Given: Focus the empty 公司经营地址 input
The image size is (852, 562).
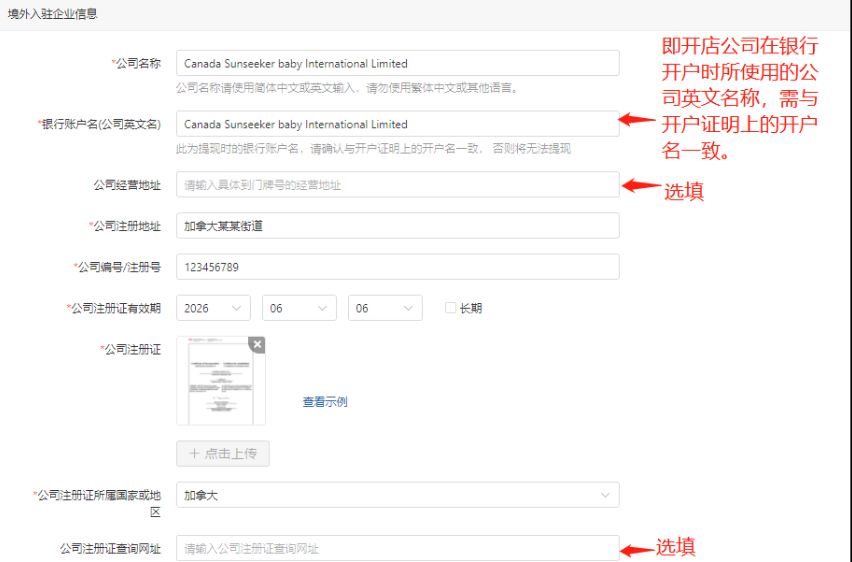Looking at the screenshot, I should tap(397, 184).
